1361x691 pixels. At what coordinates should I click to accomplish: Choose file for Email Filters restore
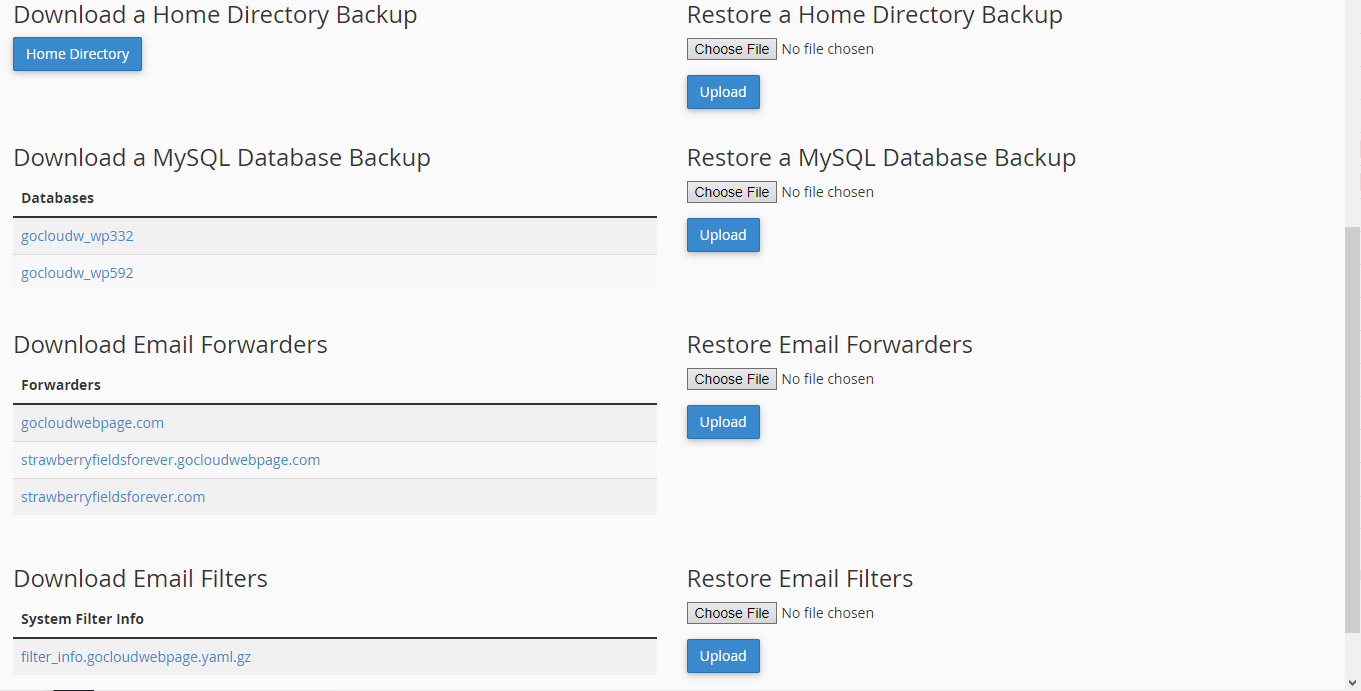pos(732,613)
